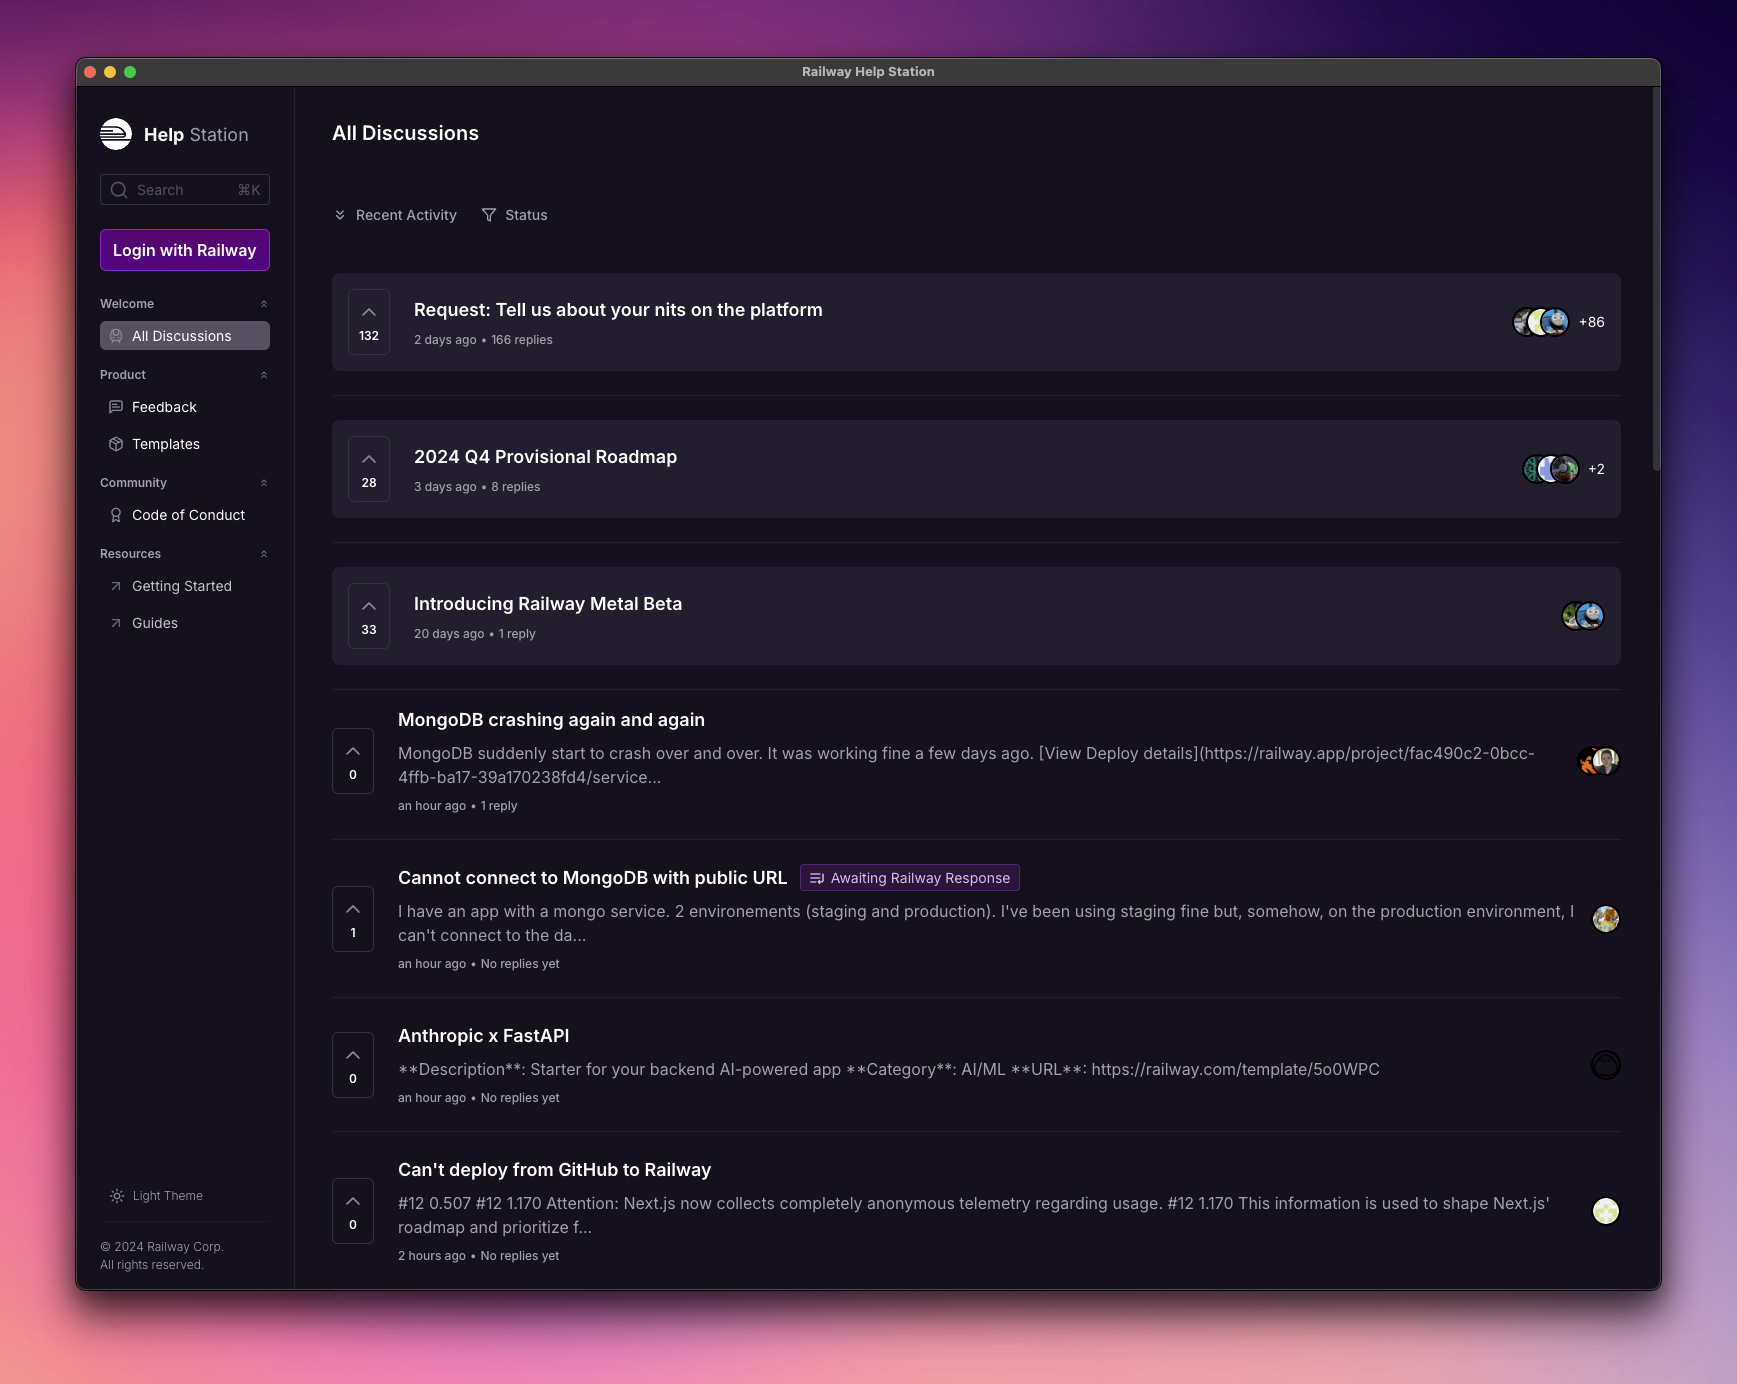
Task: Click the +86 participants count
Action: point(1592,322)
